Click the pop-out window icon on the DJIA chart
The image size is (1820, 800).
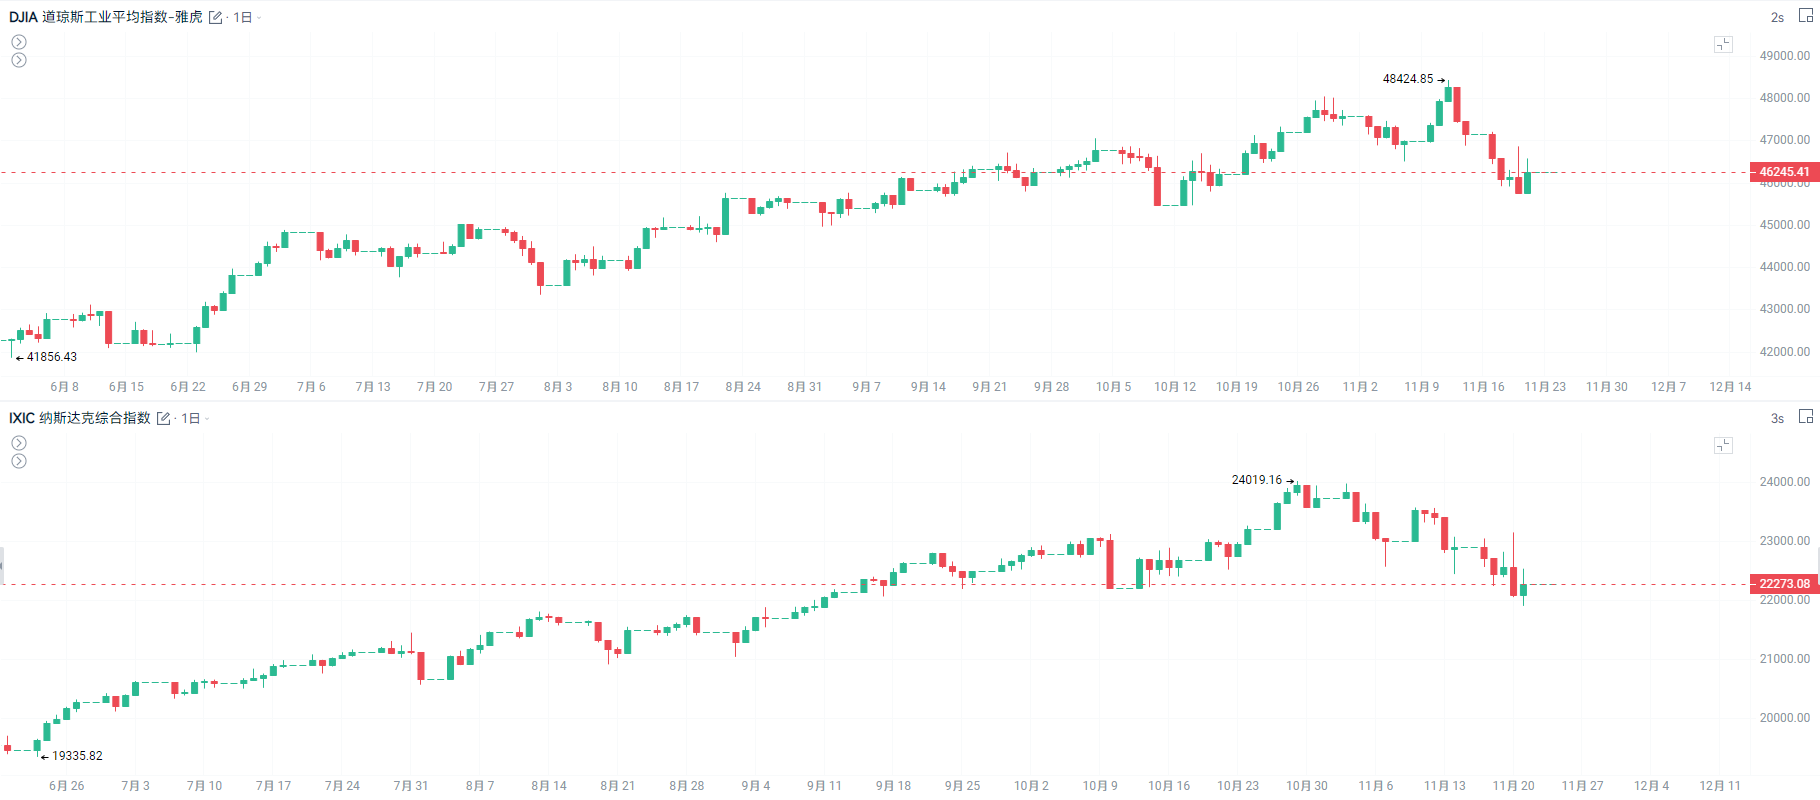click(1806, 16)
